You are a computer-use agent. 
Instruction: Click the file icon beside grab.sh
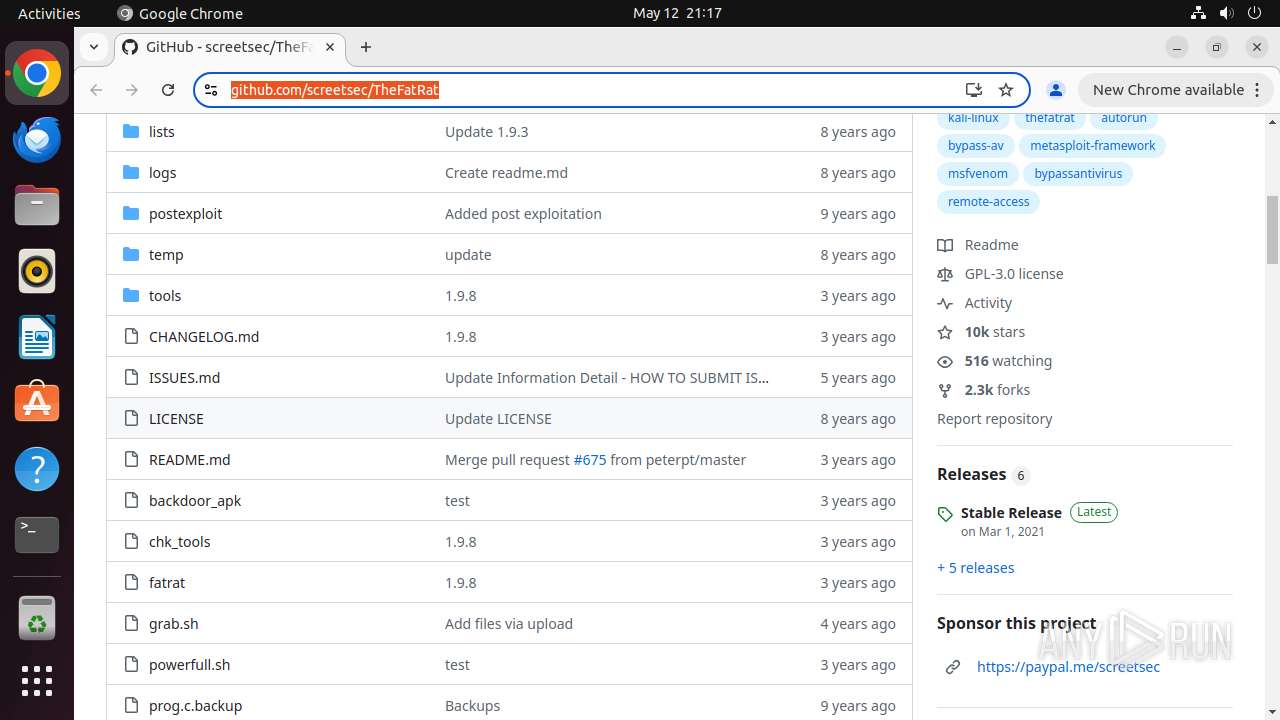click(130, 623)
